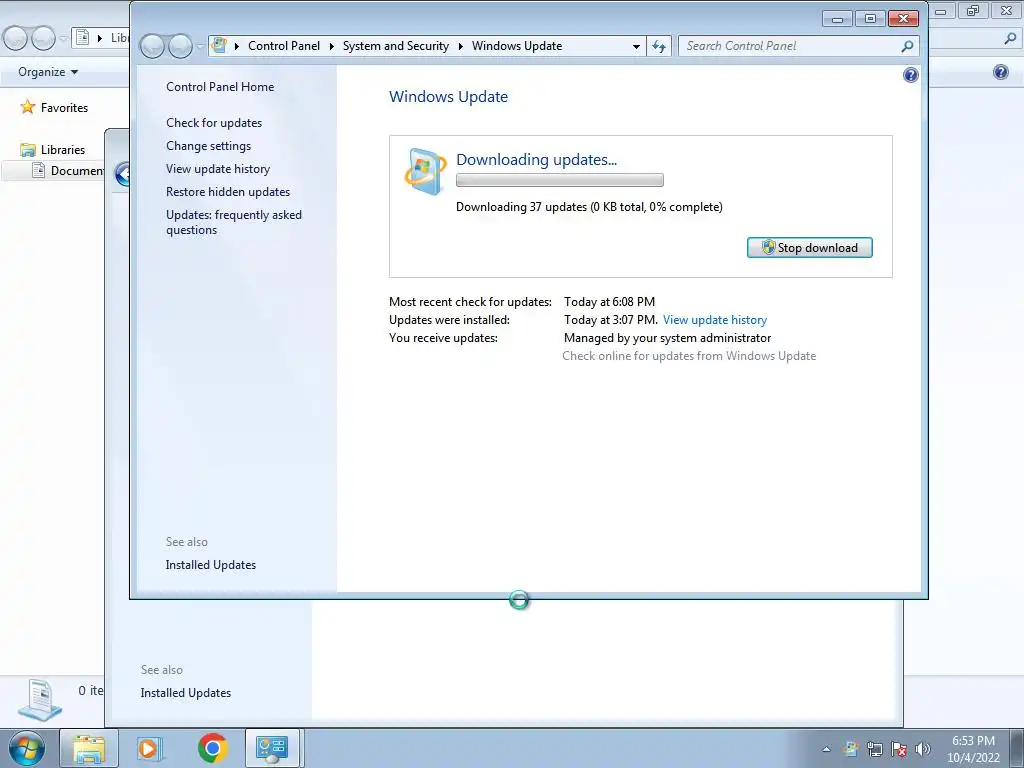
Task: Click the Windows Update page title
Action: 449,97
